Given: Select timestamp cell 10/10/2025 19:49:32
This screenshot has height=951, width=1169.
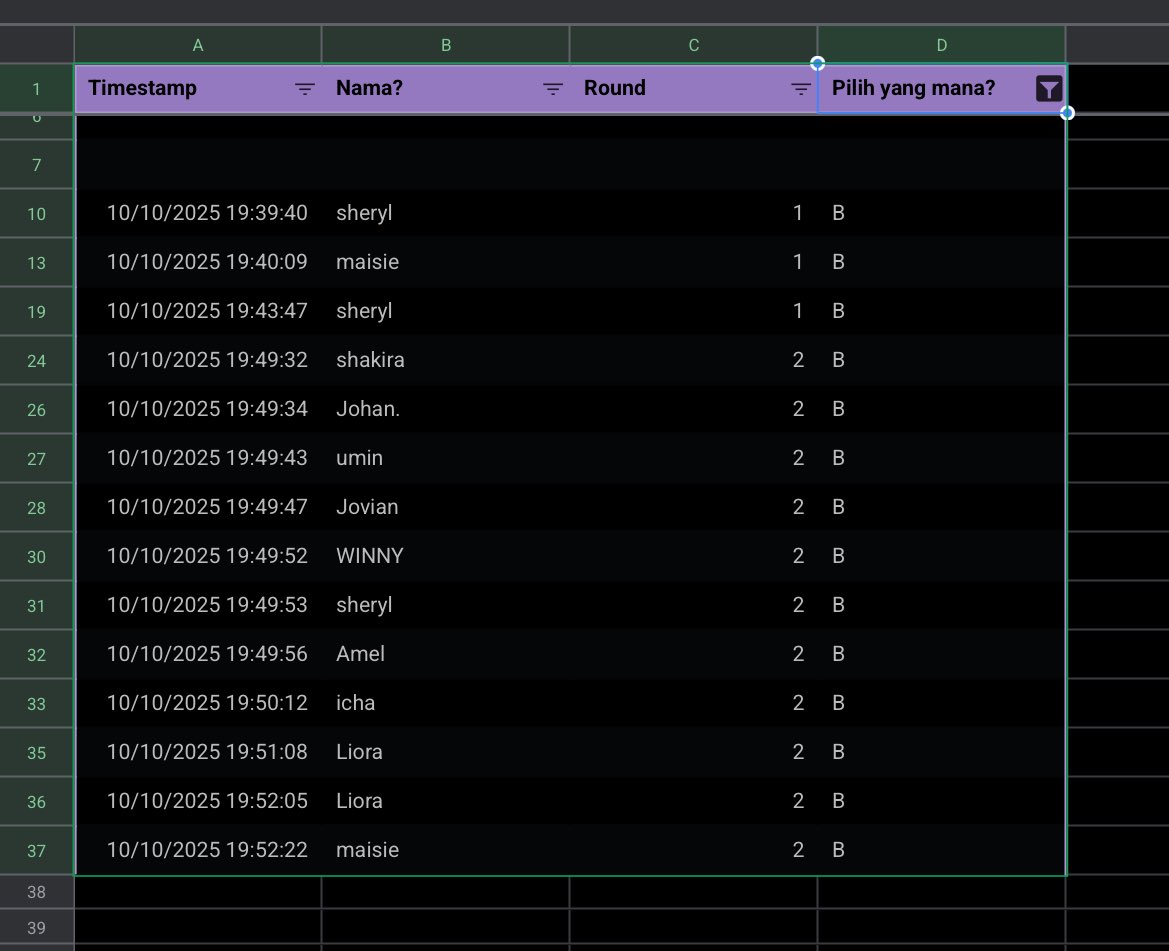Looking at the screenshot, I should [198, 360].
